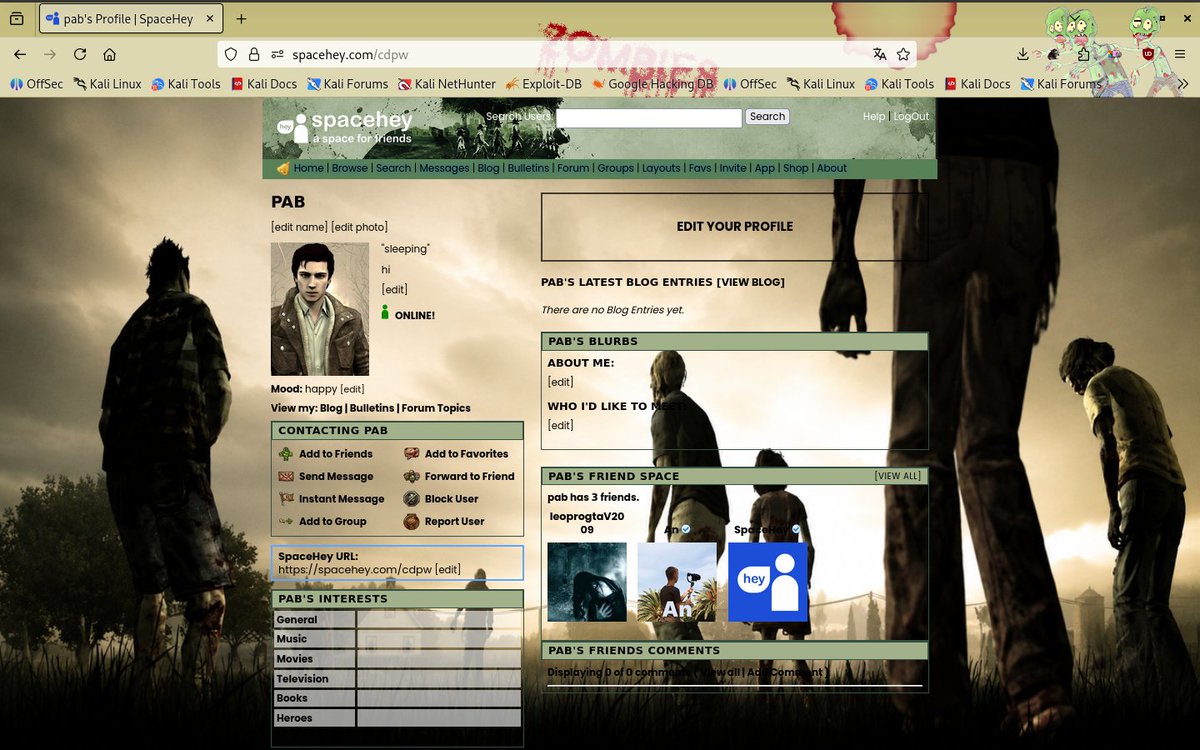Open Messages in the SpaceHey navigation
The image size is (1200, 750).
pos(444,168)
